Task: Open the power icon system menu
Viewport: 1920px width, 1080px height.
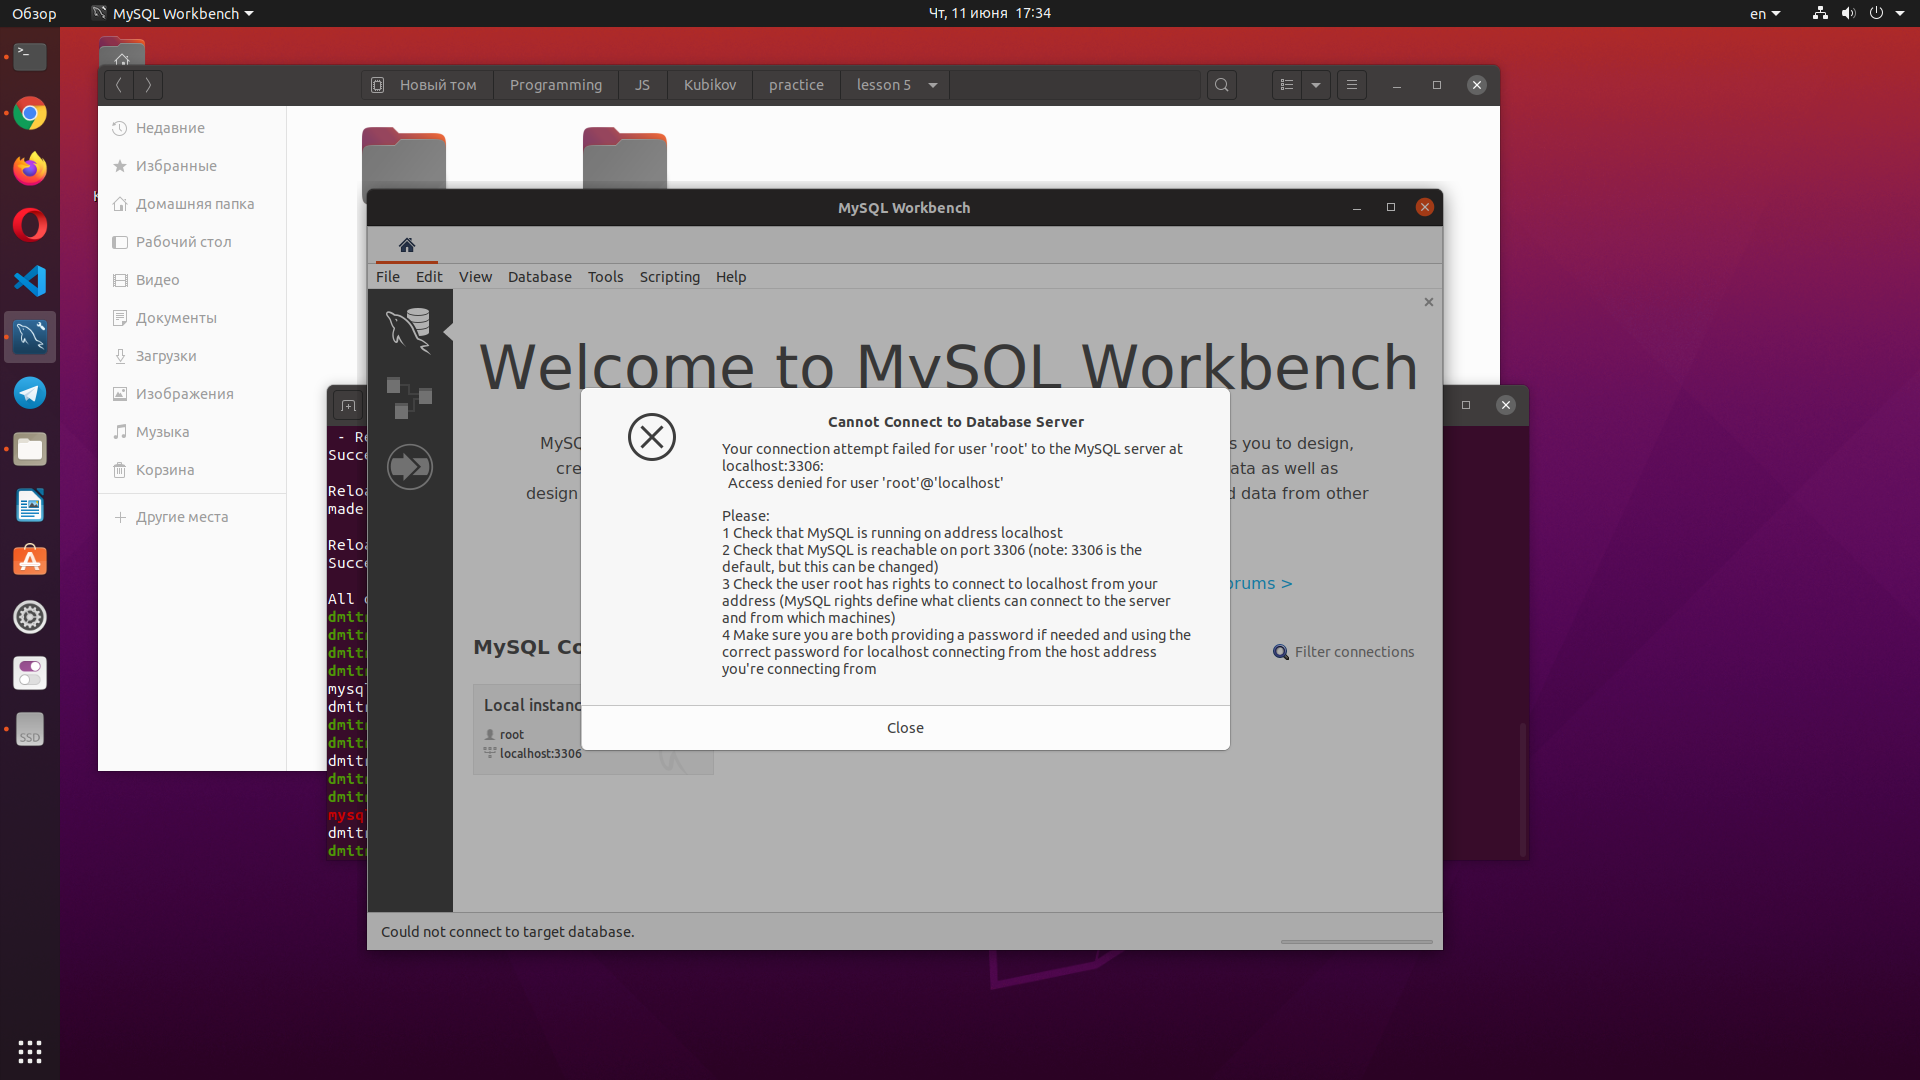Action: coord(1876,13)
